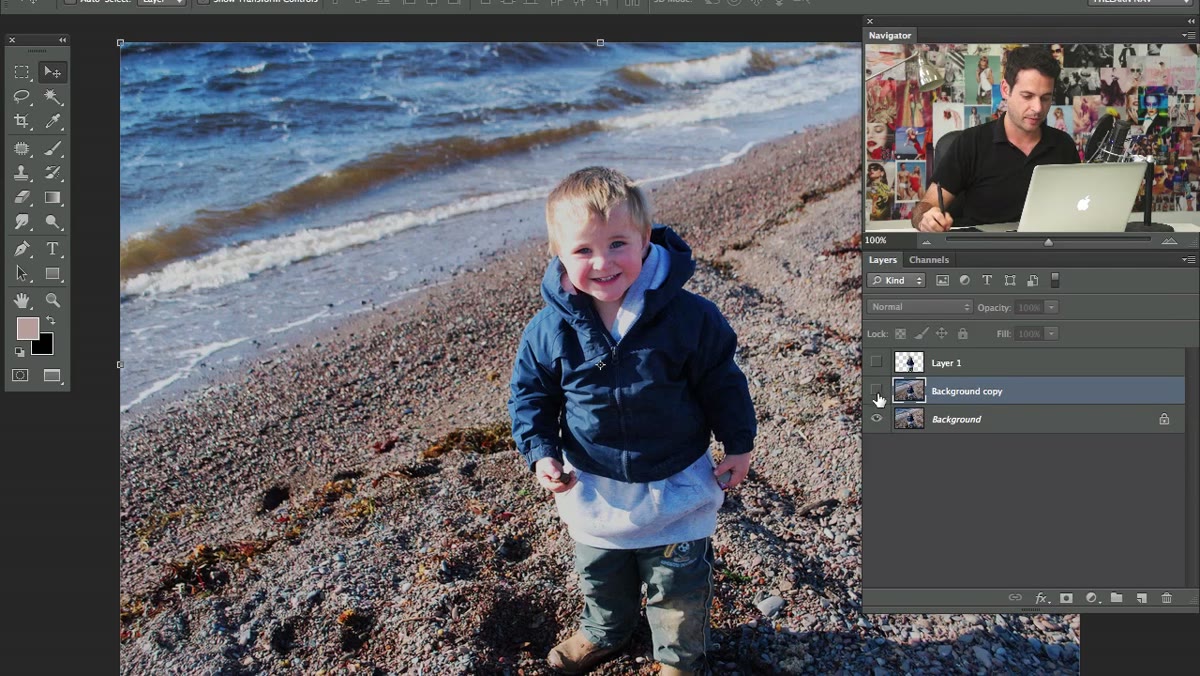1200x676 pixels.
Task: Toggle type layer filter
Action: pyautogui.click(x=987, y=281)
